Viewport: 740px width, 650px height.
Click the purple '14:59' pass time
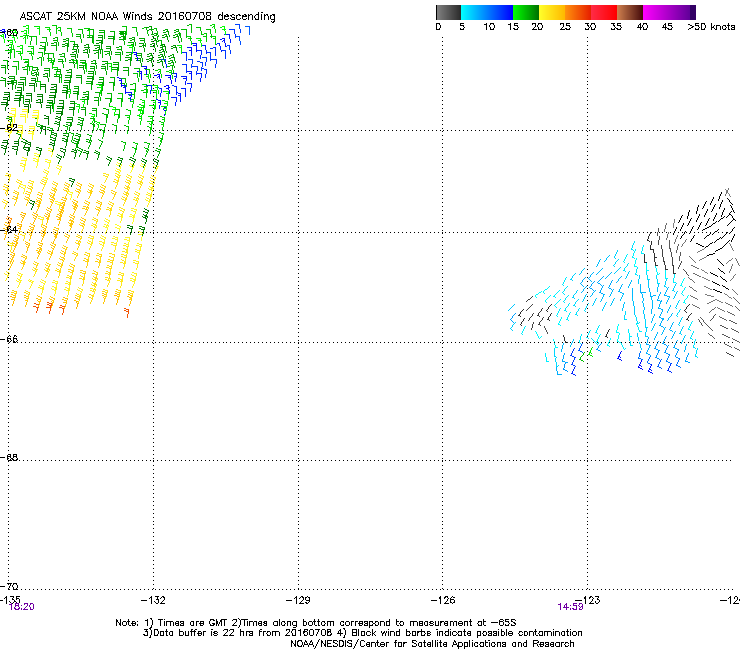[x=570, y=607]
